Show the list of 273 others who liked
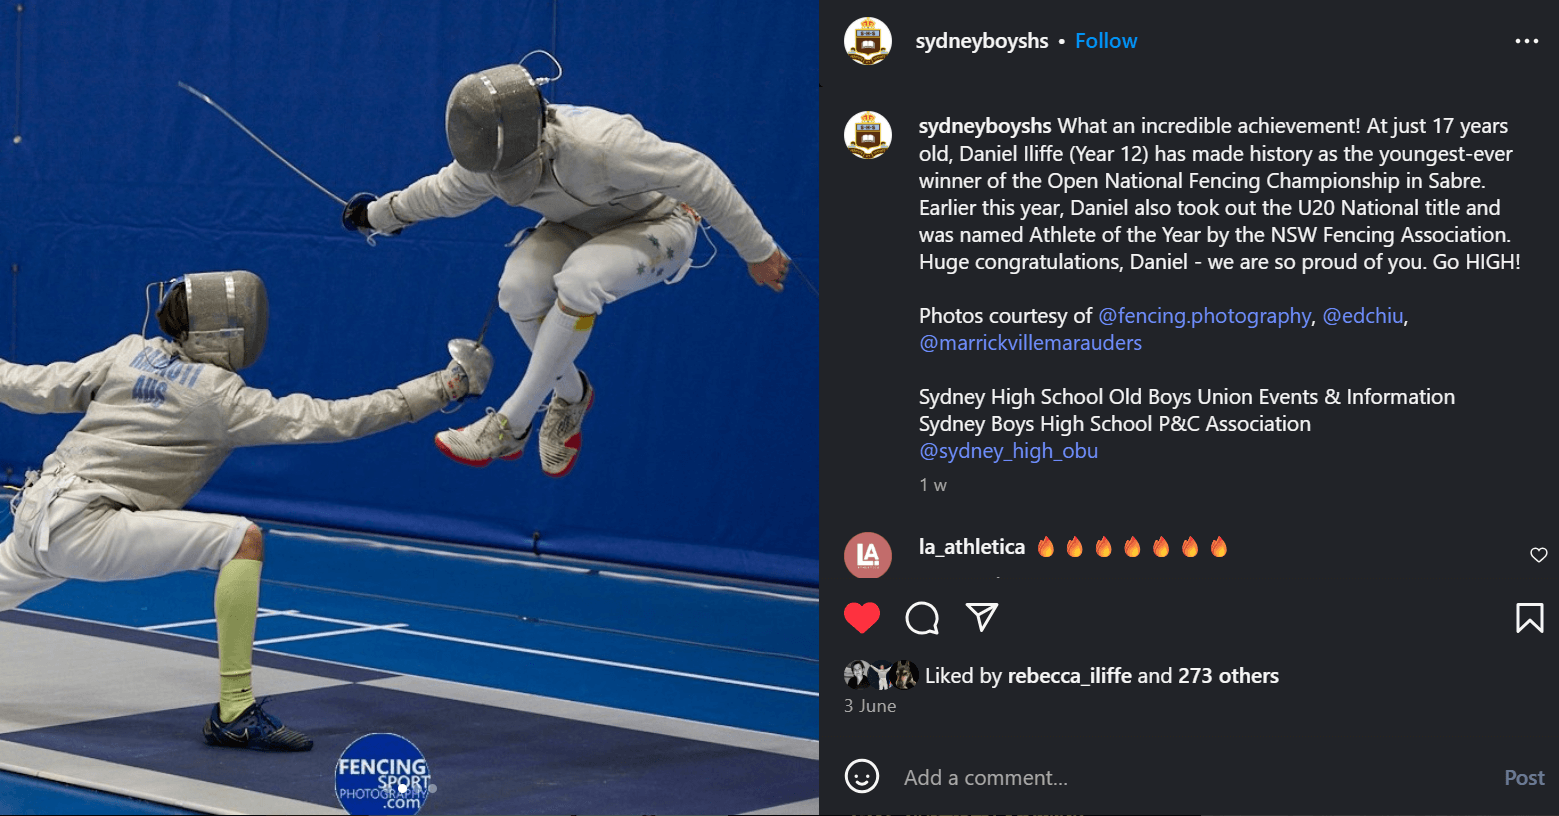The image size is (1559, 816). click(1228, 676)
